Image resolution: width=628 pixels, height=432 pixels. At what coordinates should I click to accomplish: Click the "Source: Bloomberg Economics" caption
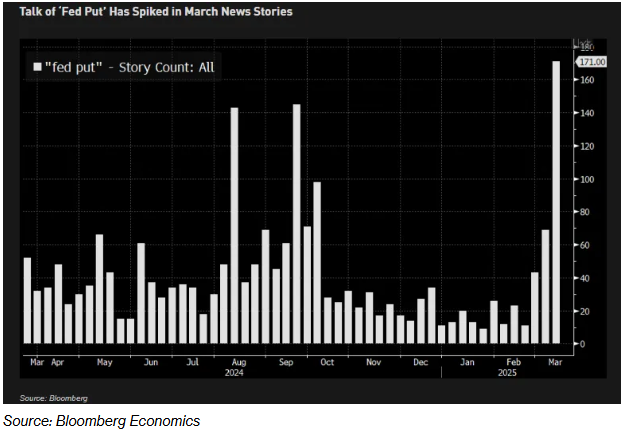pos(101,421)
